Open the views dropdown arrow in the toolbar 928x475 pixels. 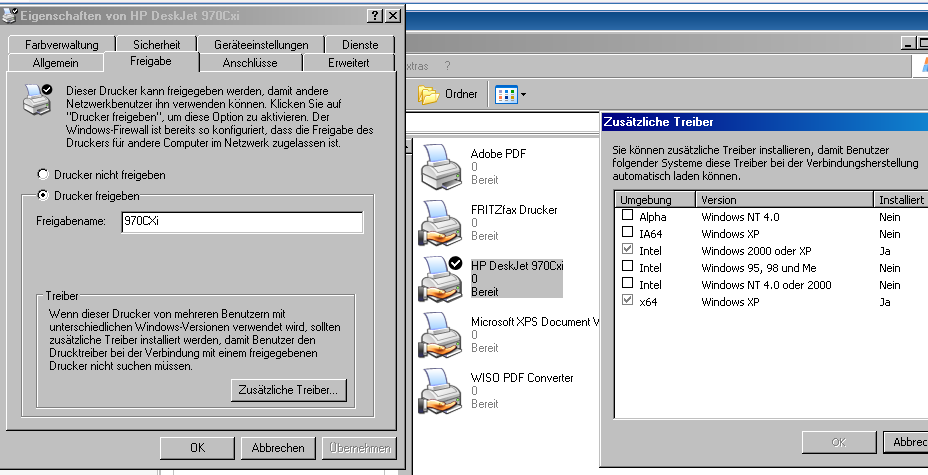click(x=523, y=95)
